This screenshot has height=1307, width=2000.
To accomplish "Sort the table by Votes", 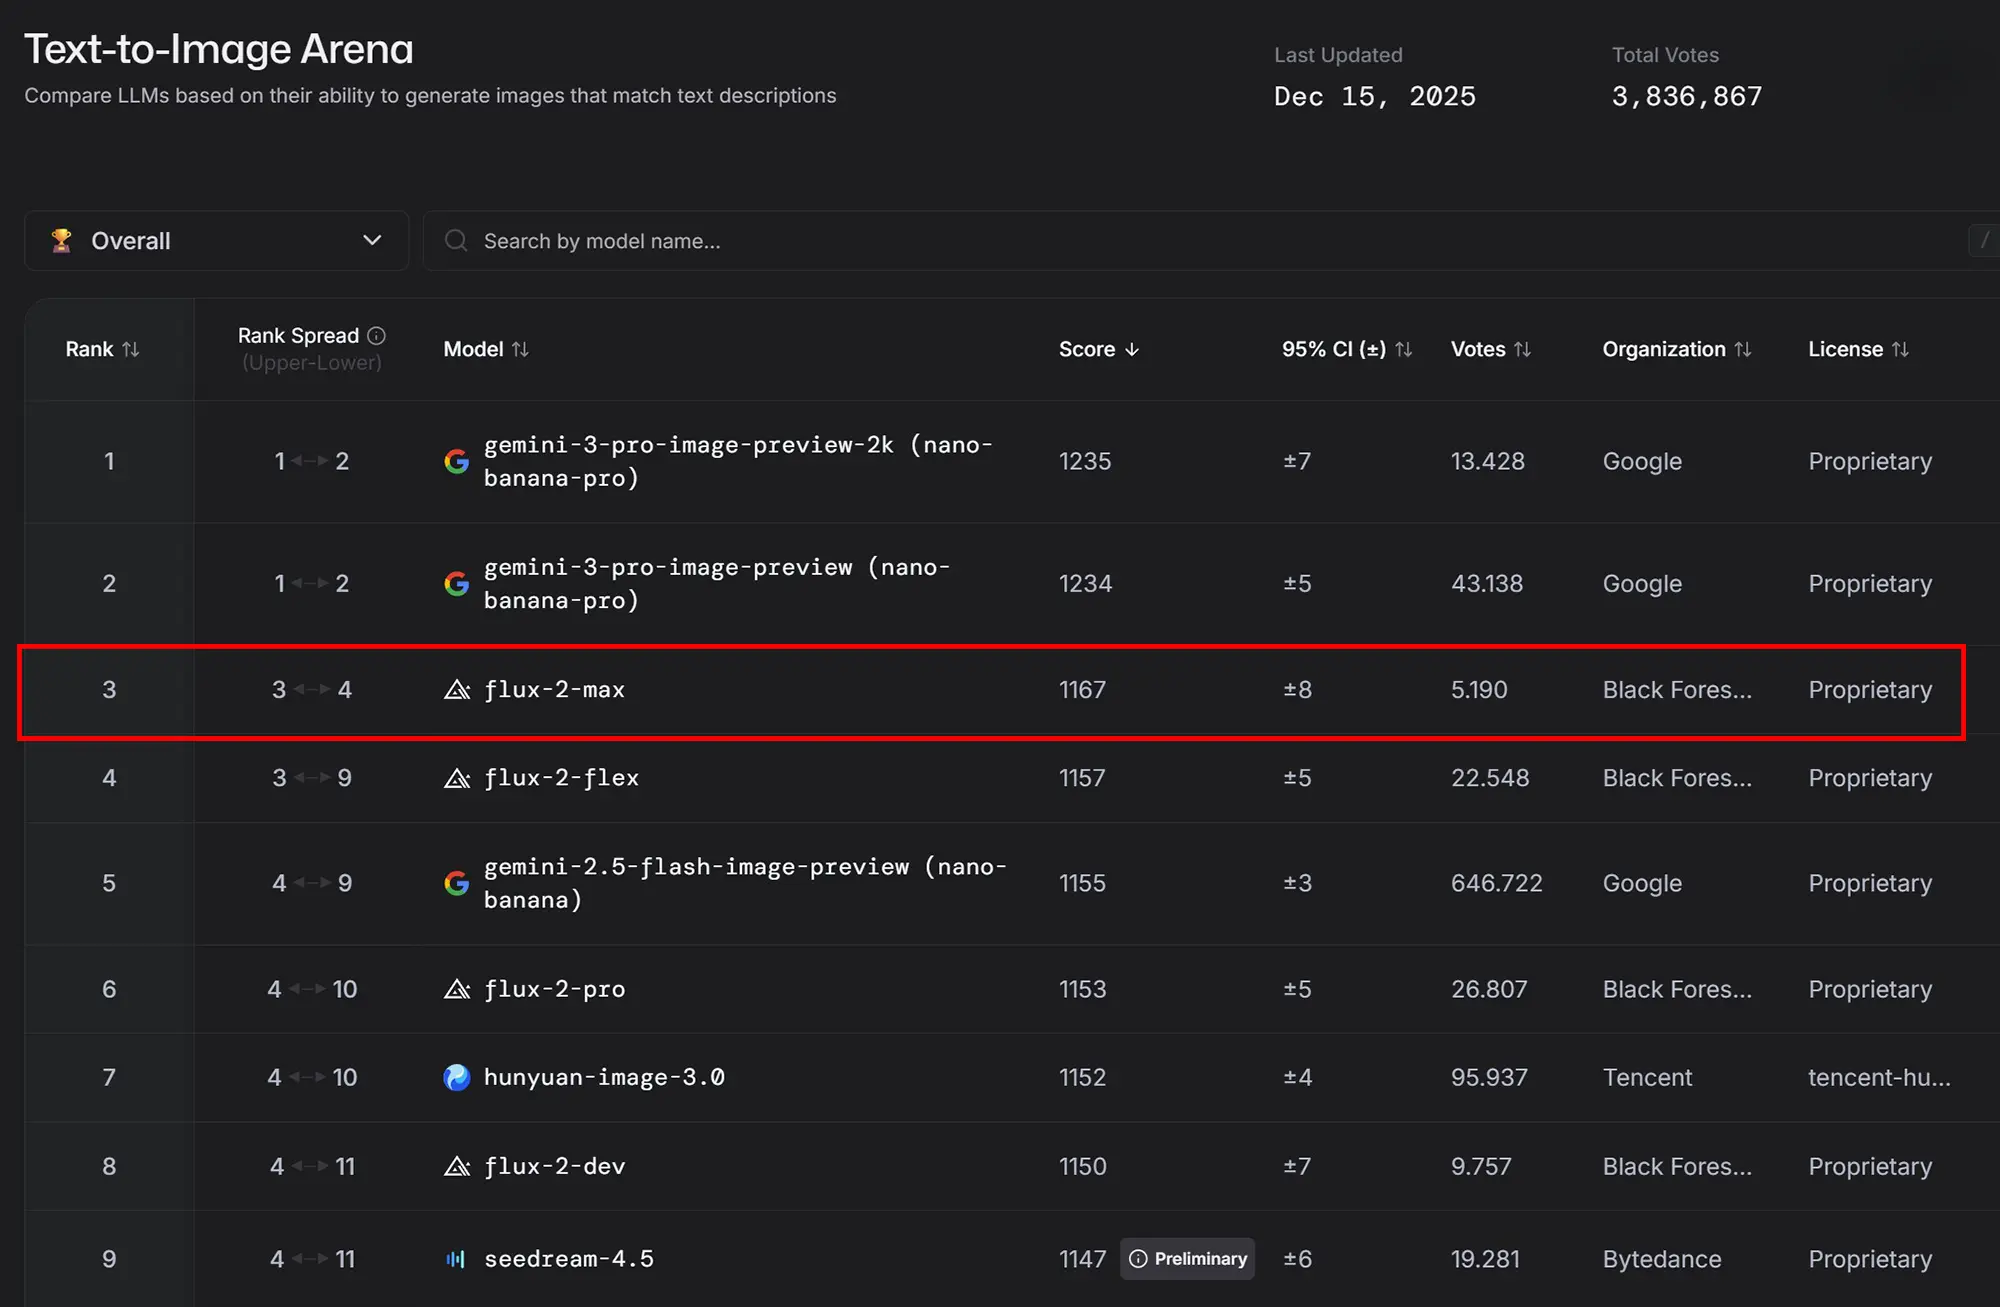I will point(1522,349).
